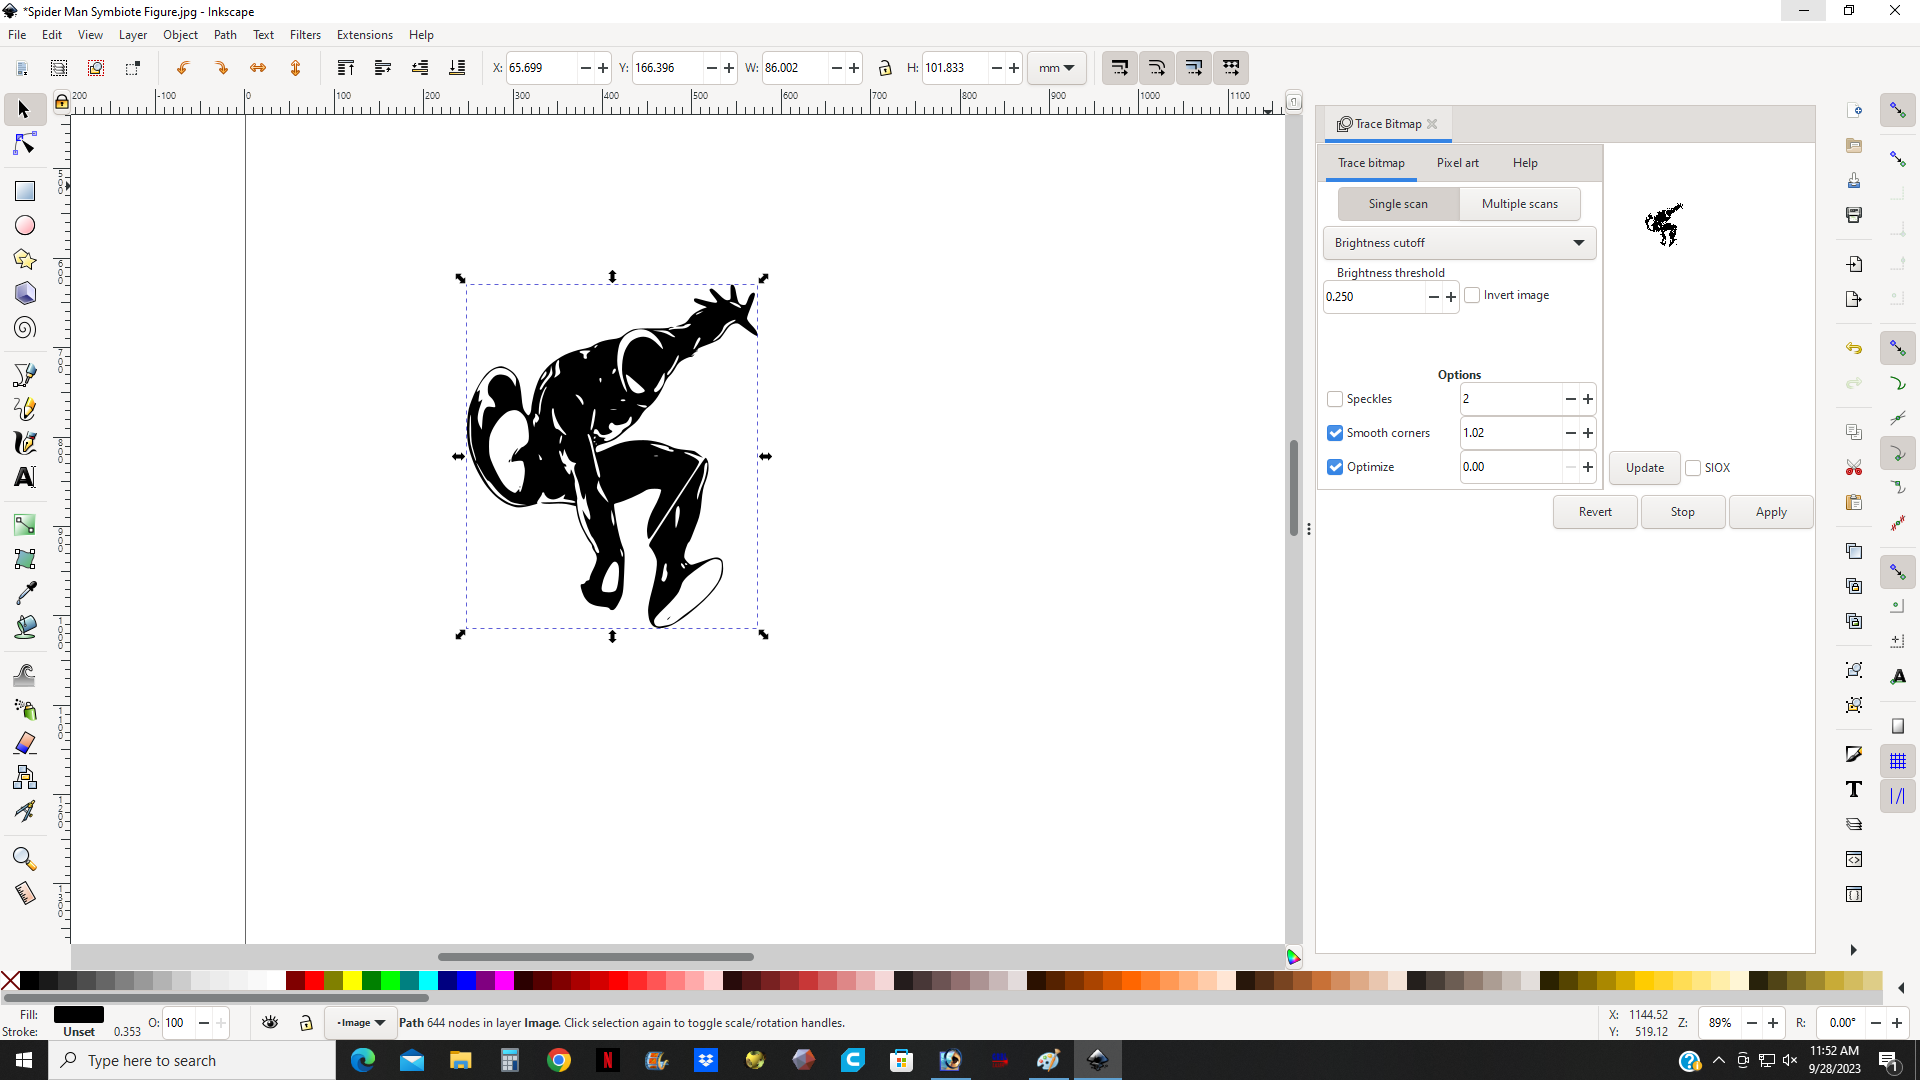The height and width of the screenshot is (1080, 1920).
Task: Select the Rectangle tool
Action: (25, 191)
